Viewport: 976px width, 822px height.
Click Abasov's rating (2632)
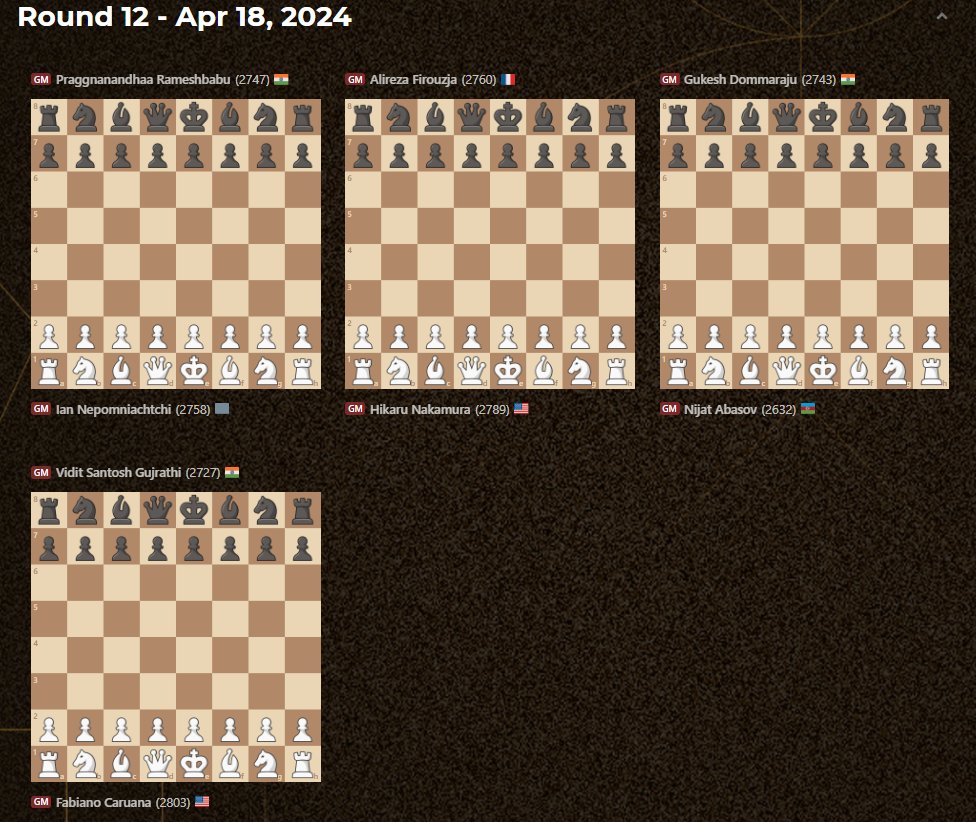click(x=779, y=409)
